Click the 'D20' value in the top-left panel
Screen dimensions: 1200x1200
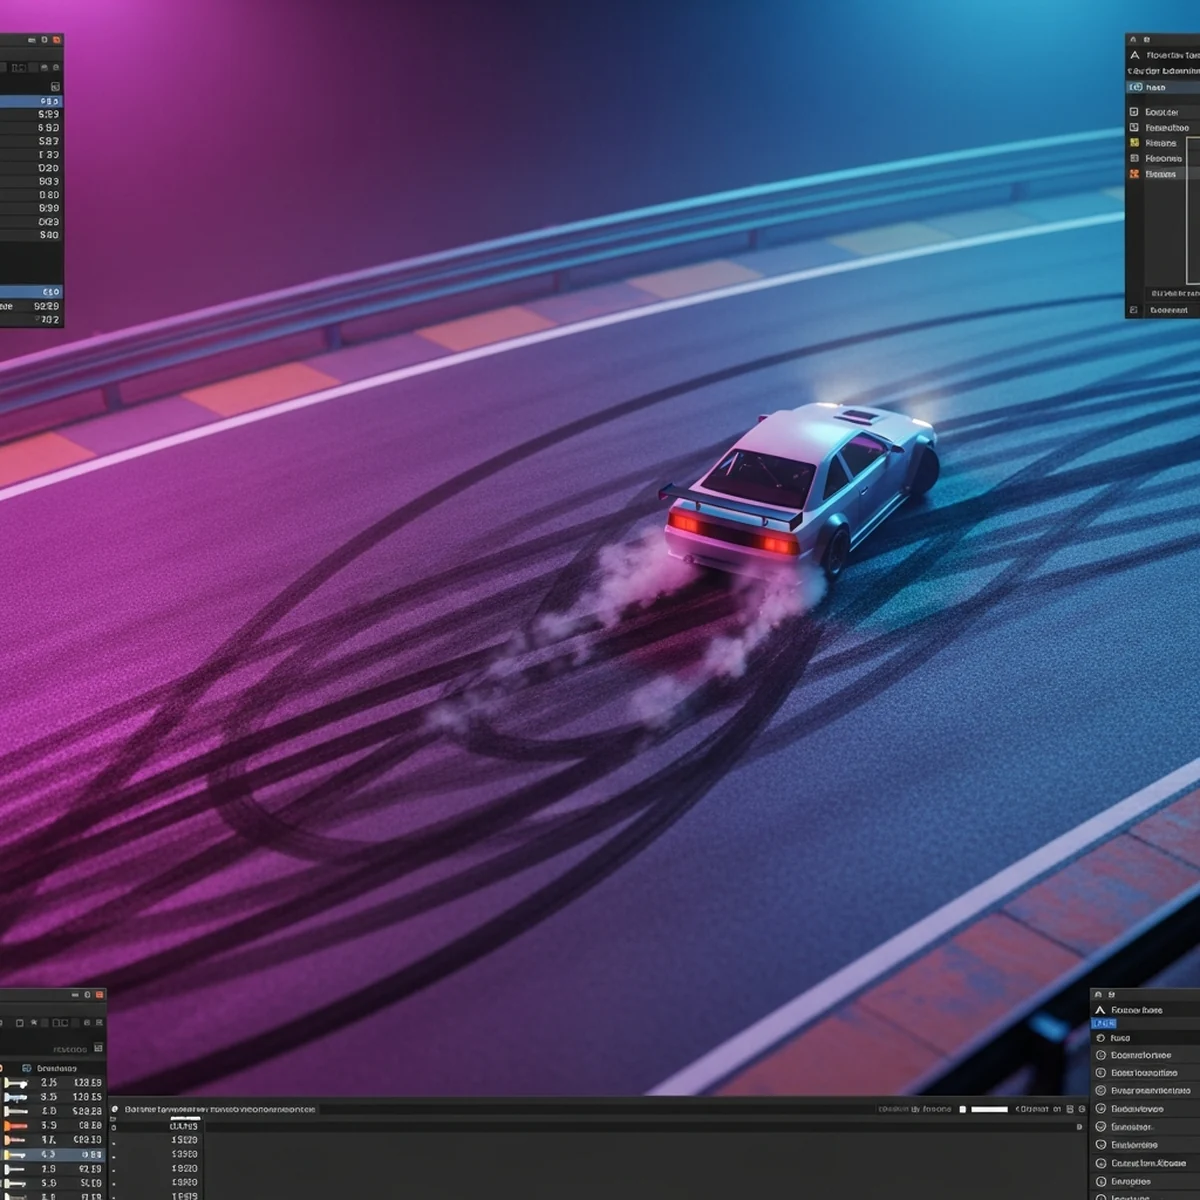[49, 168]
